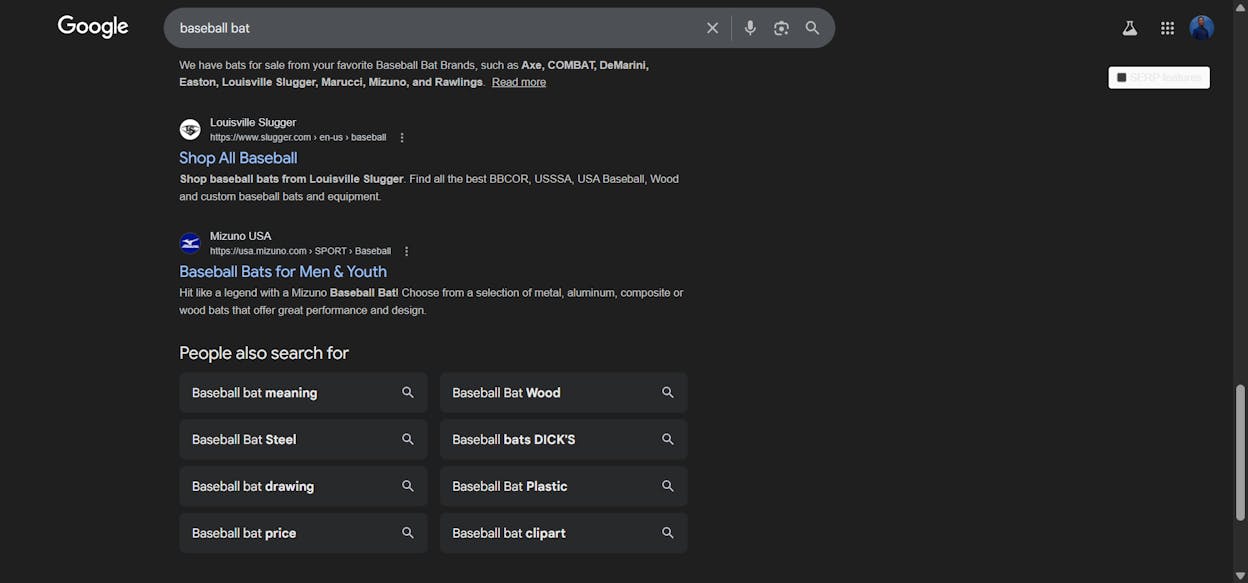Search for Baseball bats DICK'S
Image resolution: width=1248 pixels, height=583 pixels.
[x=564, y=440]
